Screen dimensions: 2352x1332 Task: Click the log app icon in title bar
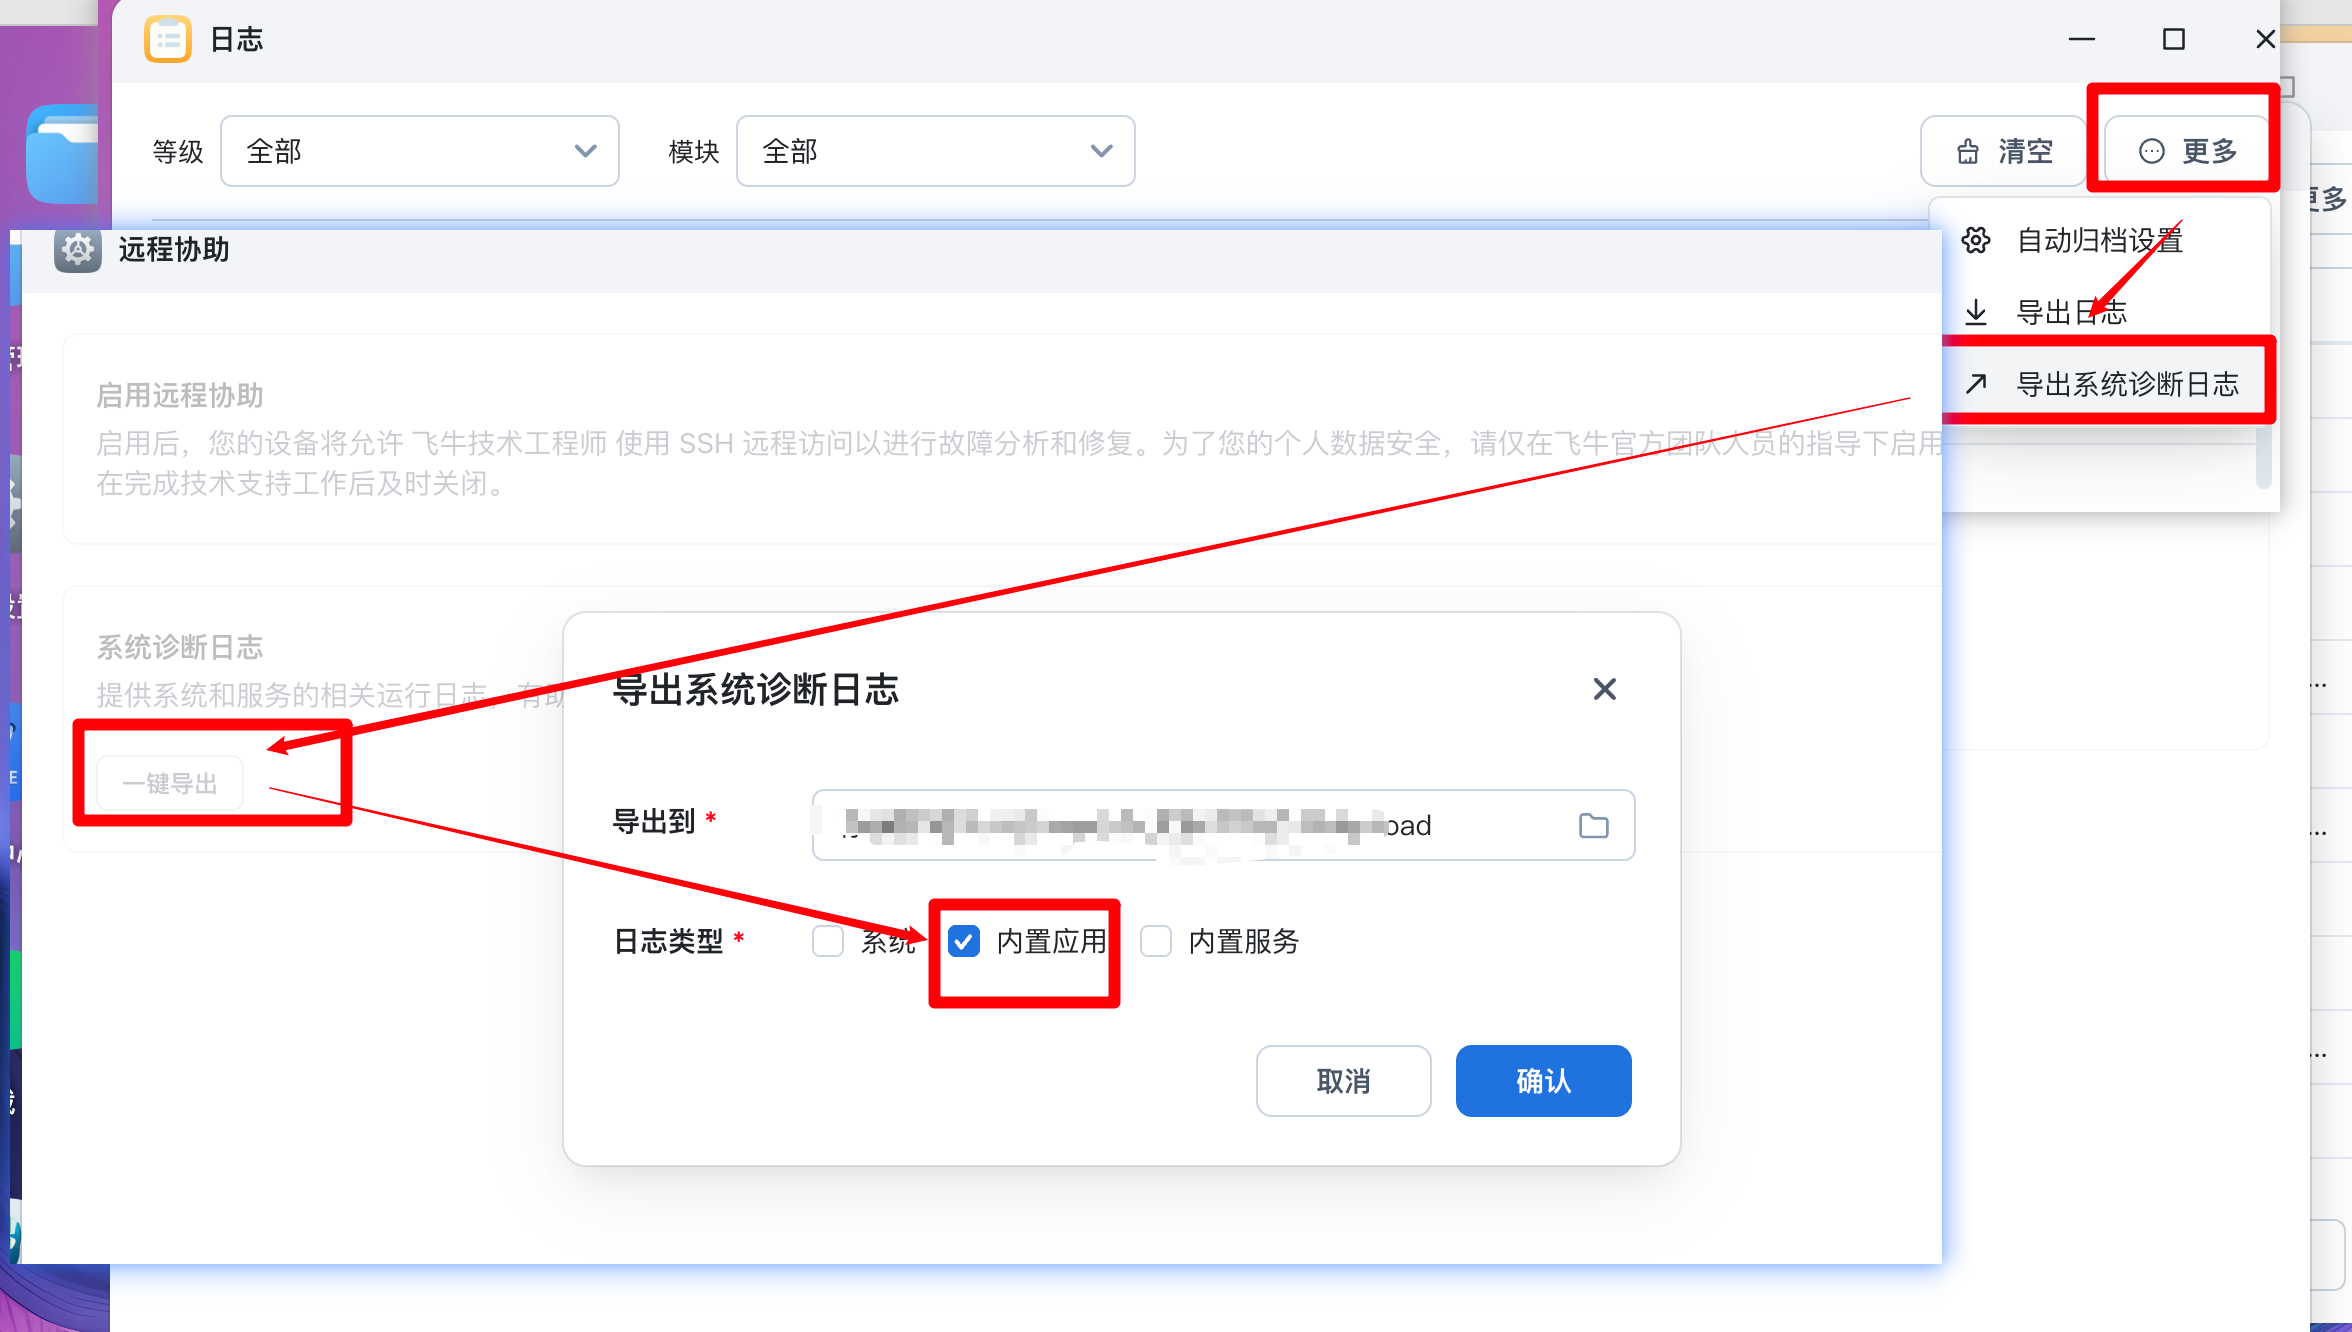(x=167, y=40)
